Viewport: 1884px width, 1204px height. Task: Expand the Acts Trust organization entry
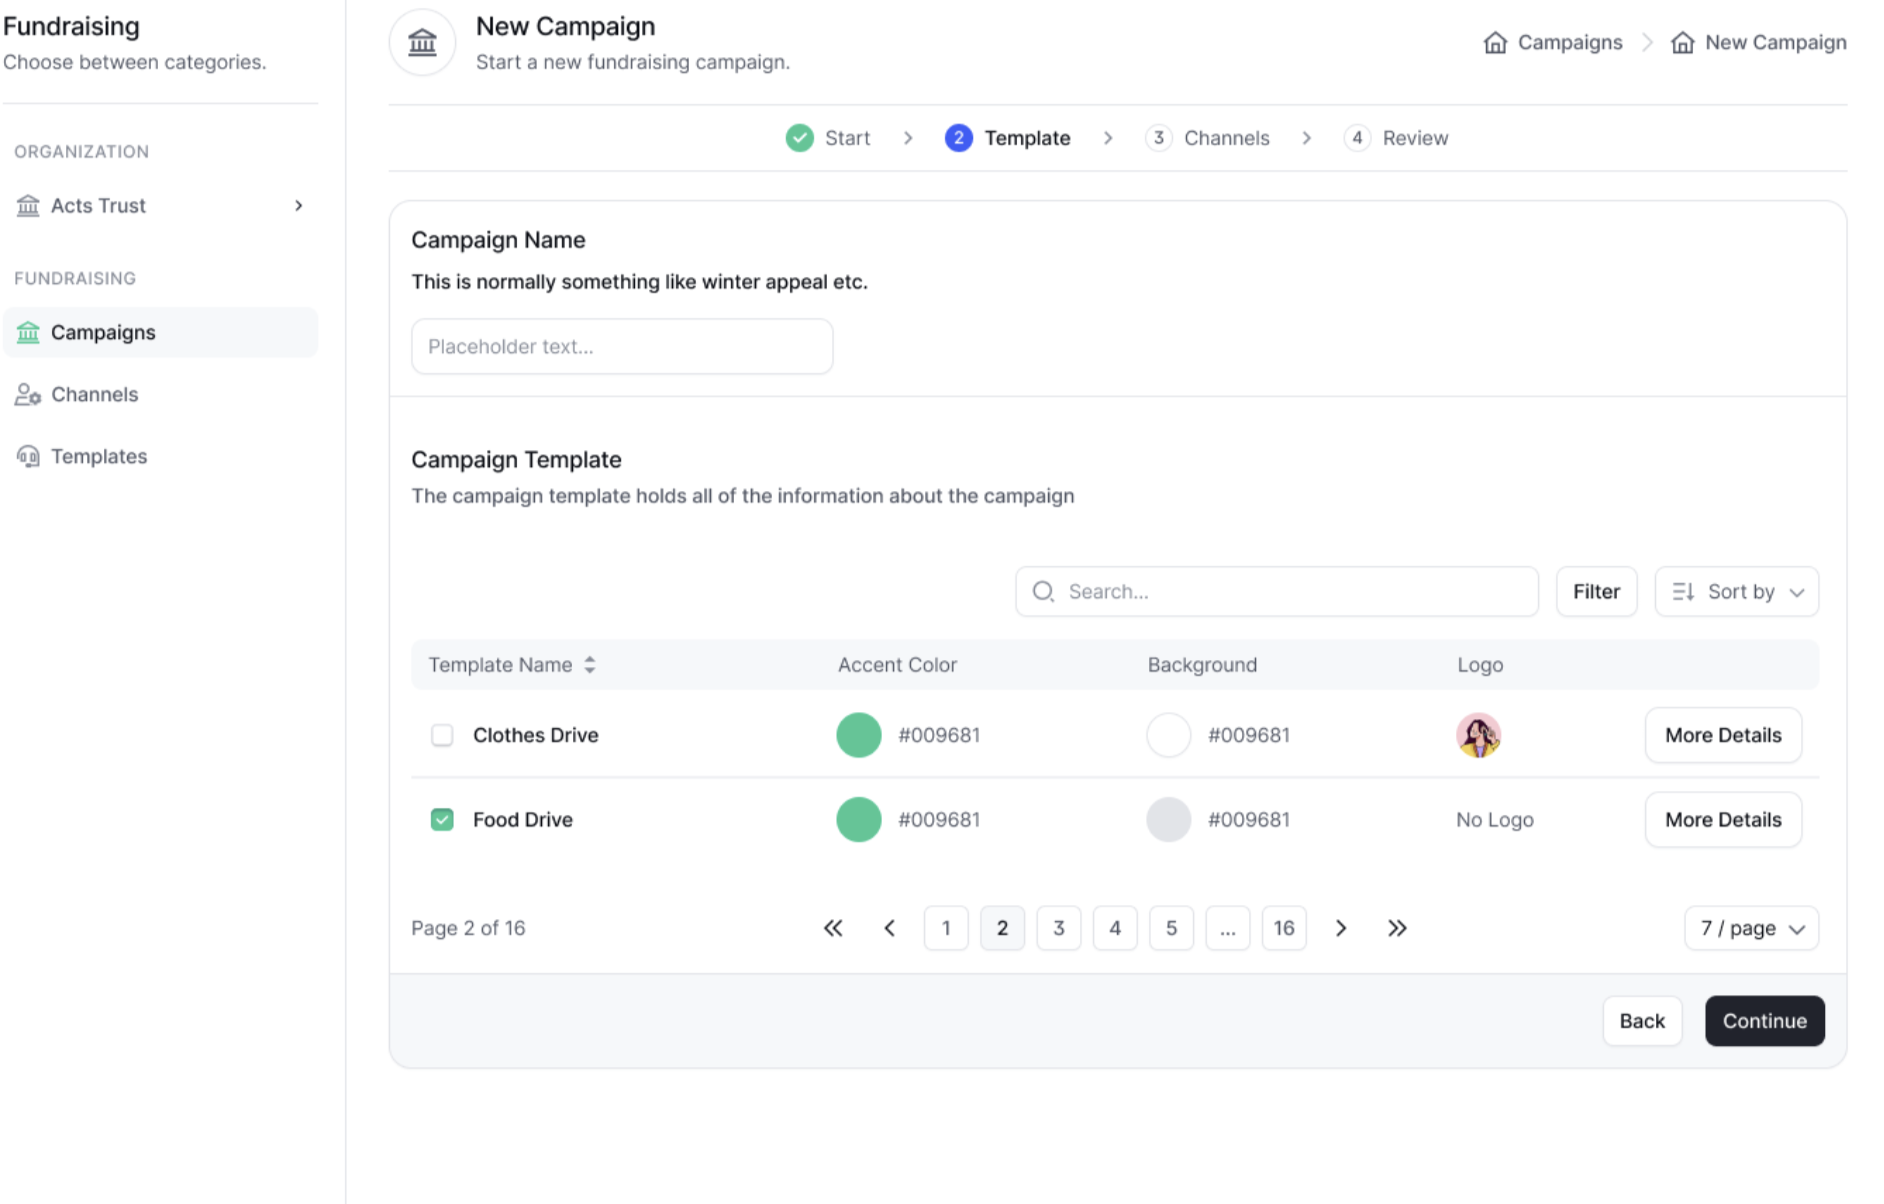pyautogui.click(x=298, y=205)
